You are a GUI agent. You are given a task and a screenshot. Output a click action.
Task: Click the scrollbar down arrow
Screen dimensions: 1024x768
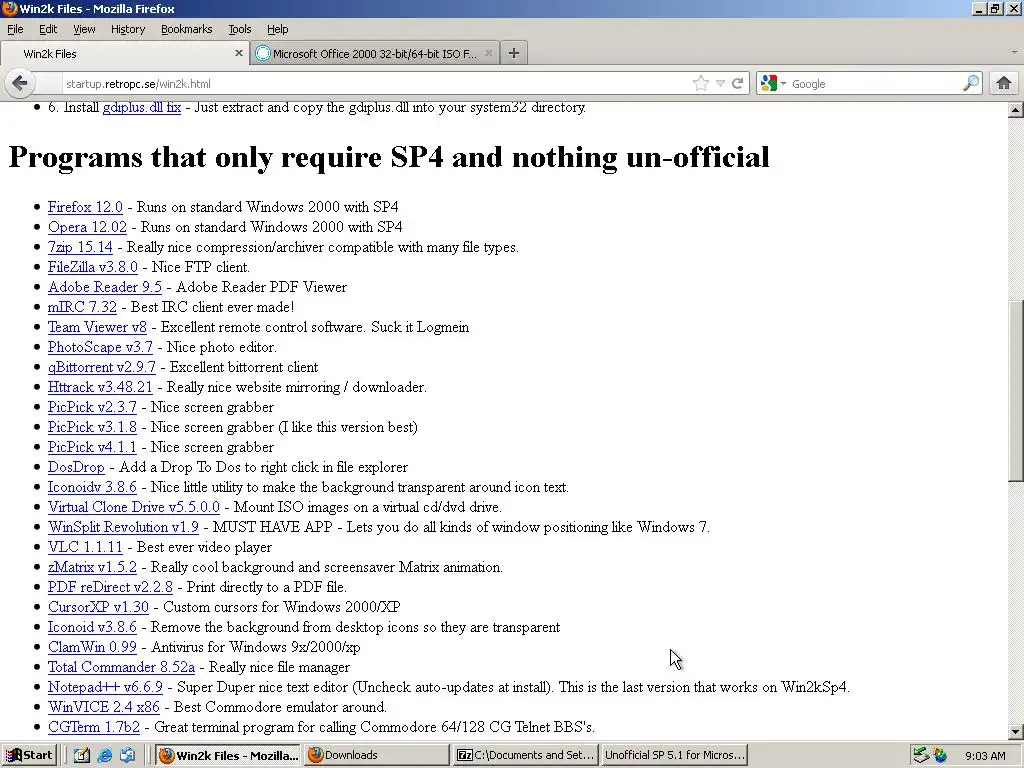click(1016, 731)
